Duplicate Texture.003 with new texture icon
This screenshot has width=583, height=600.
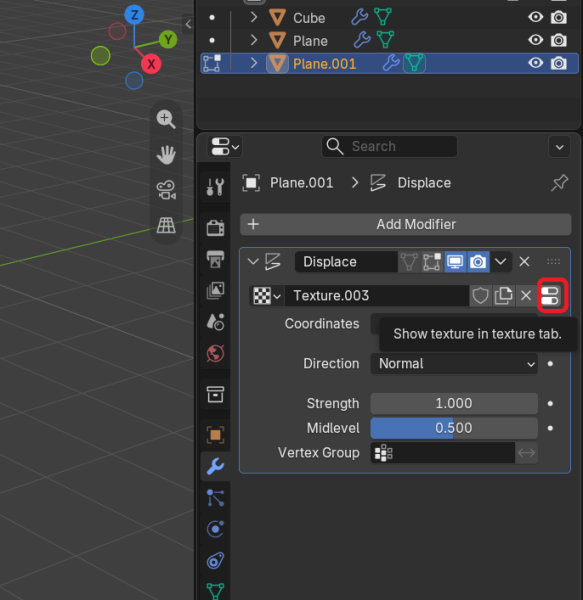pyautogui.click(x=503, y=296)
